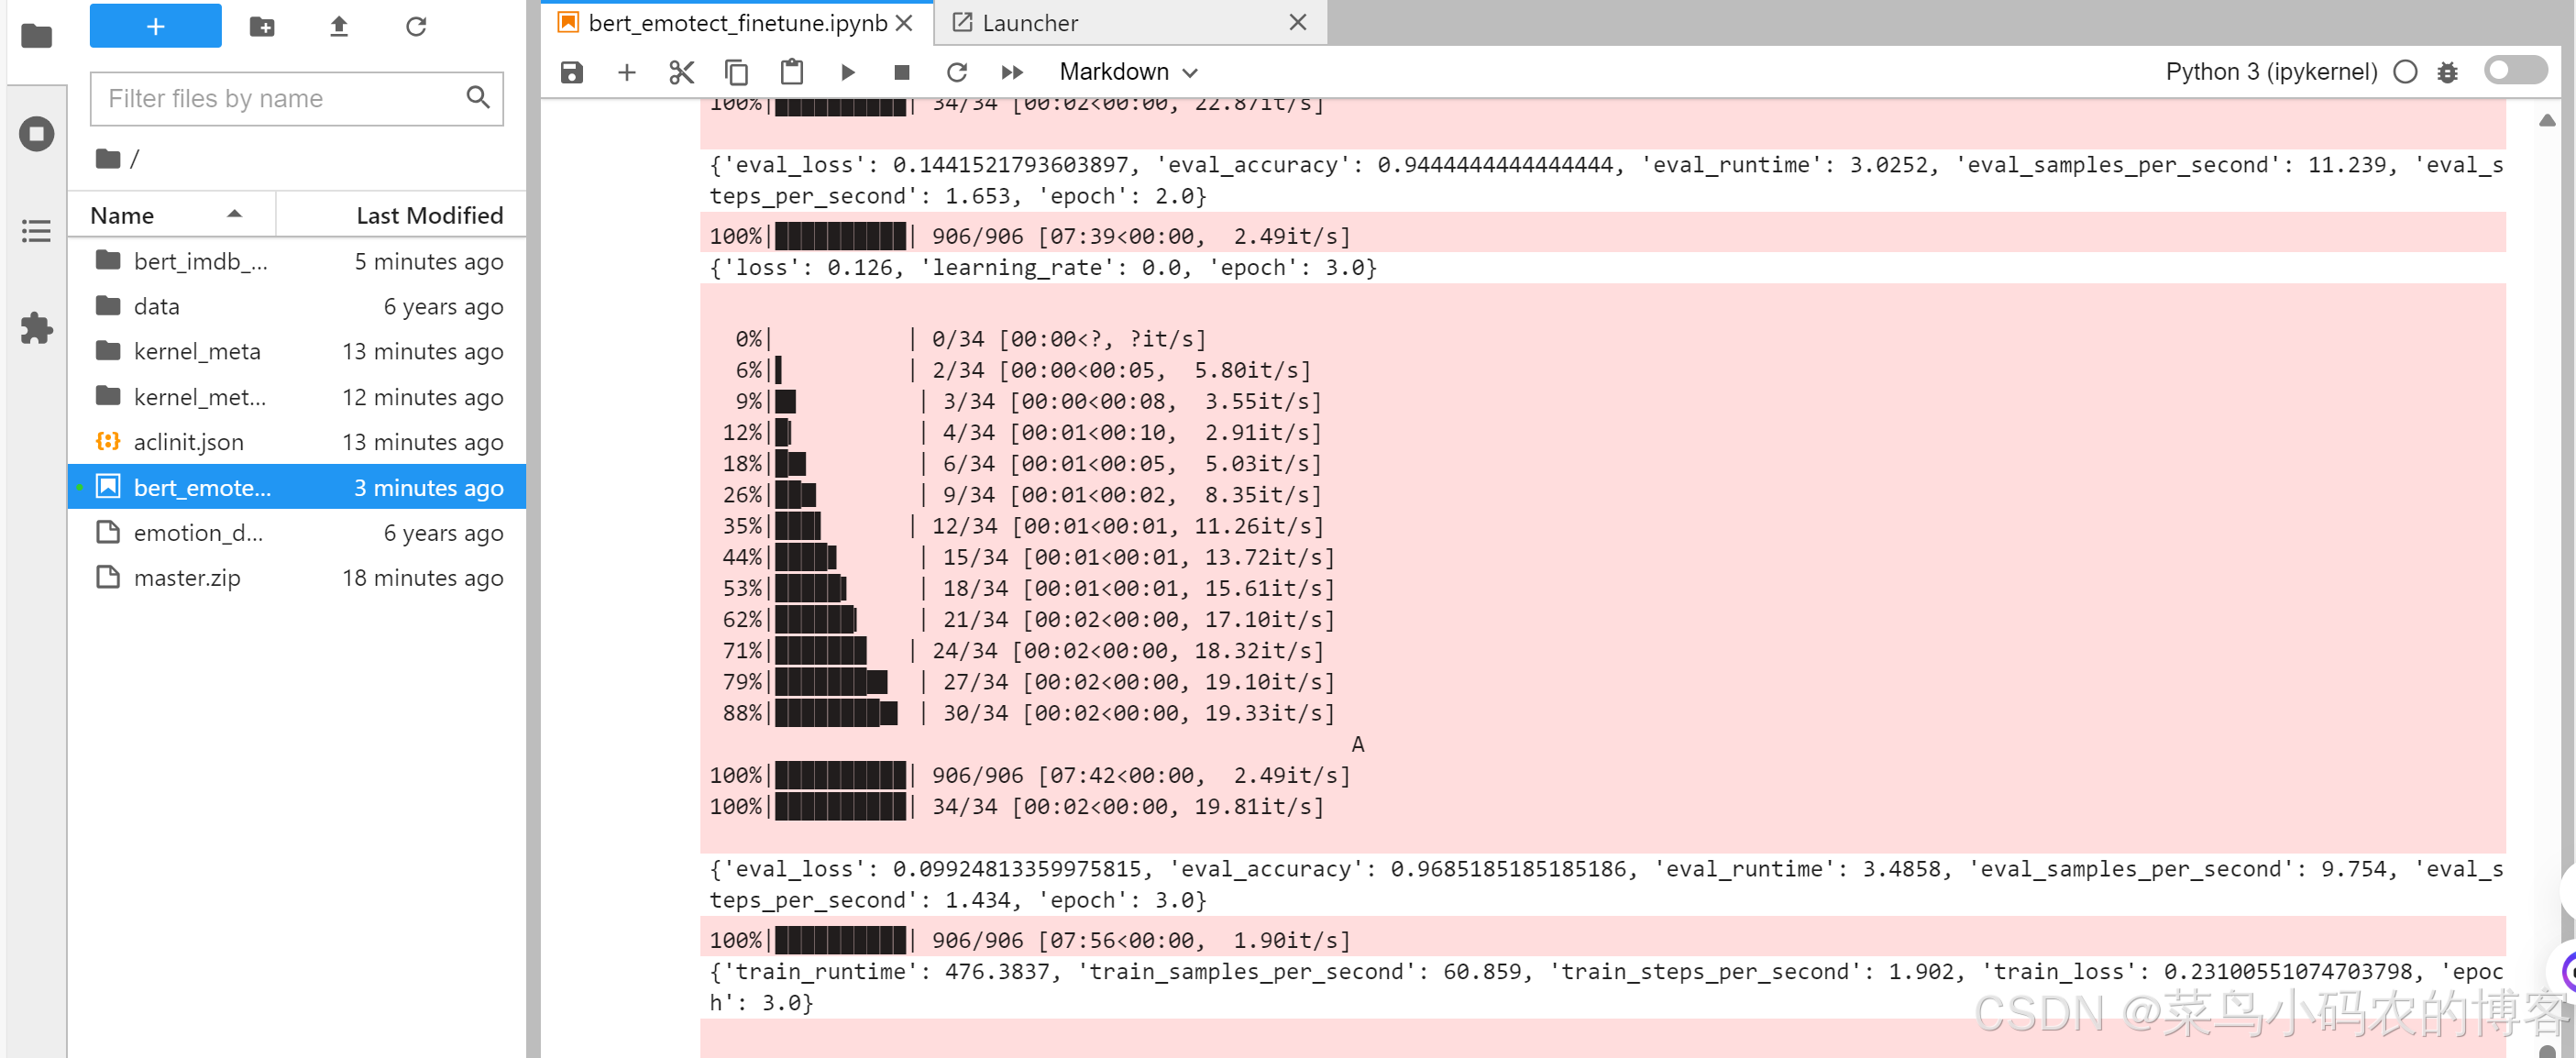Click the blue New Launcher plus button
Image resolution: width=2576 pixels, height=1058 pixels.
click(x=155, y=26)
